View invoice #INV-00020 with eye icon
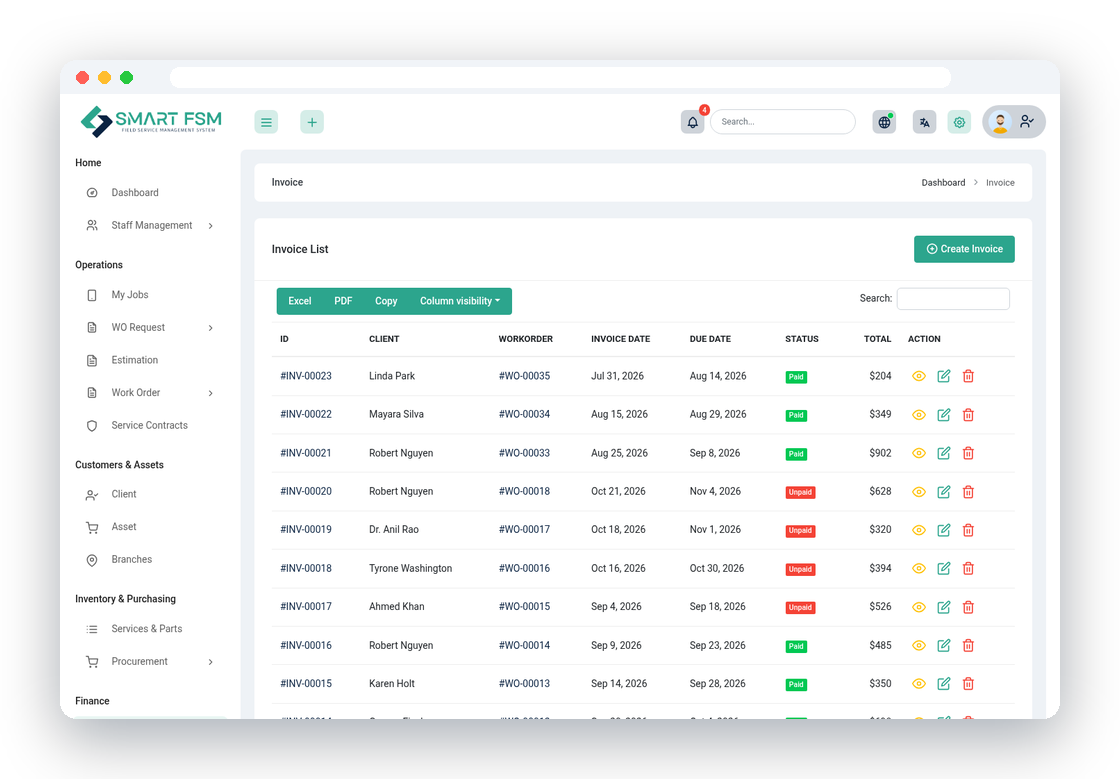Viewport: 1120px width, 779px height. pyautogui.click(x=919, y=492)
